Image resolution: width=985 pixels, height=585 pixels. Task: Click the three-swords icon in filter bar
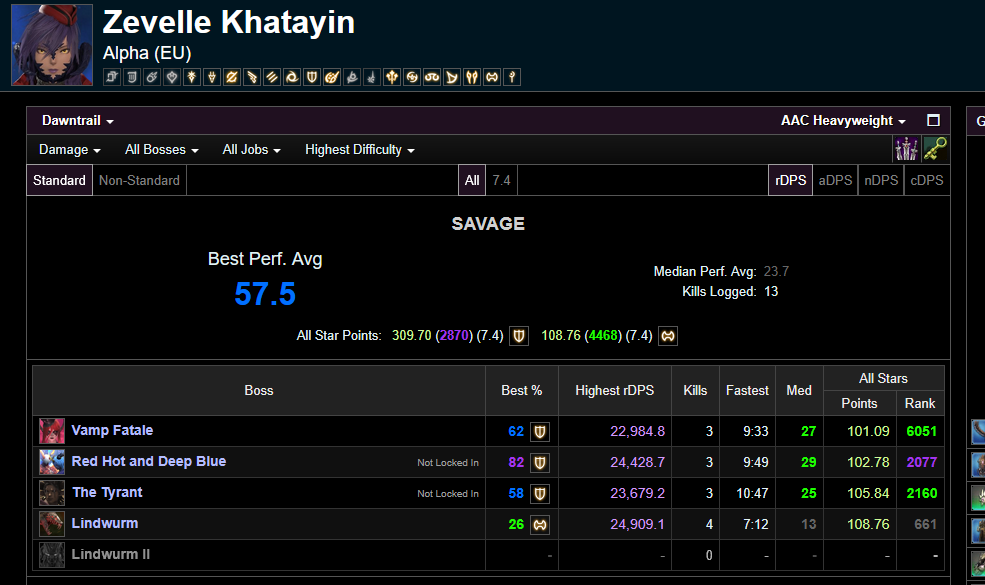(x=906, y=150)
